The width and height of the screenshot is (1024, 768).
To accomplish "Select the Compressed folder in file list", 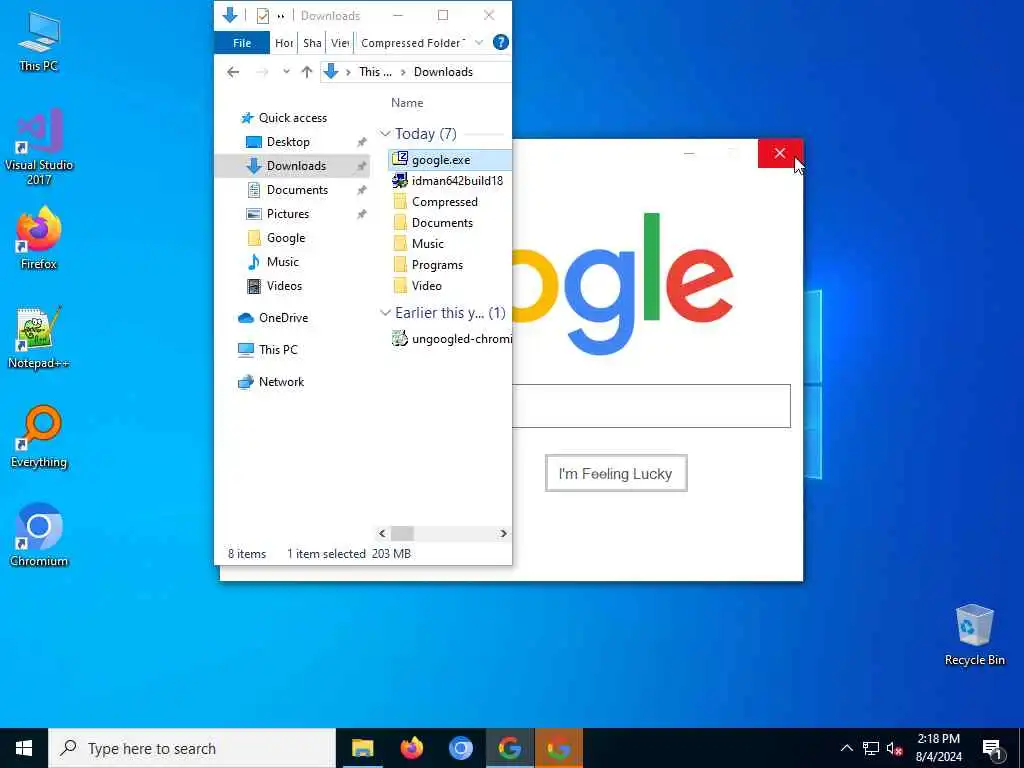I will pyautogui.click(x=444, y=202).
